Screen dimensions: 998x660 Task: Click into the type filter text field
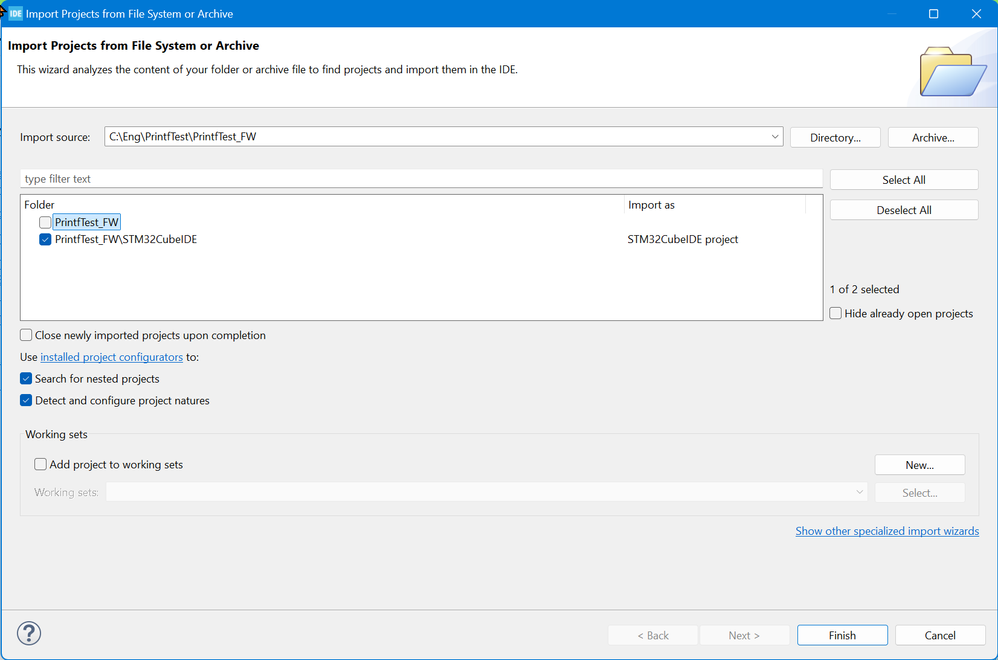click(421, 179)
